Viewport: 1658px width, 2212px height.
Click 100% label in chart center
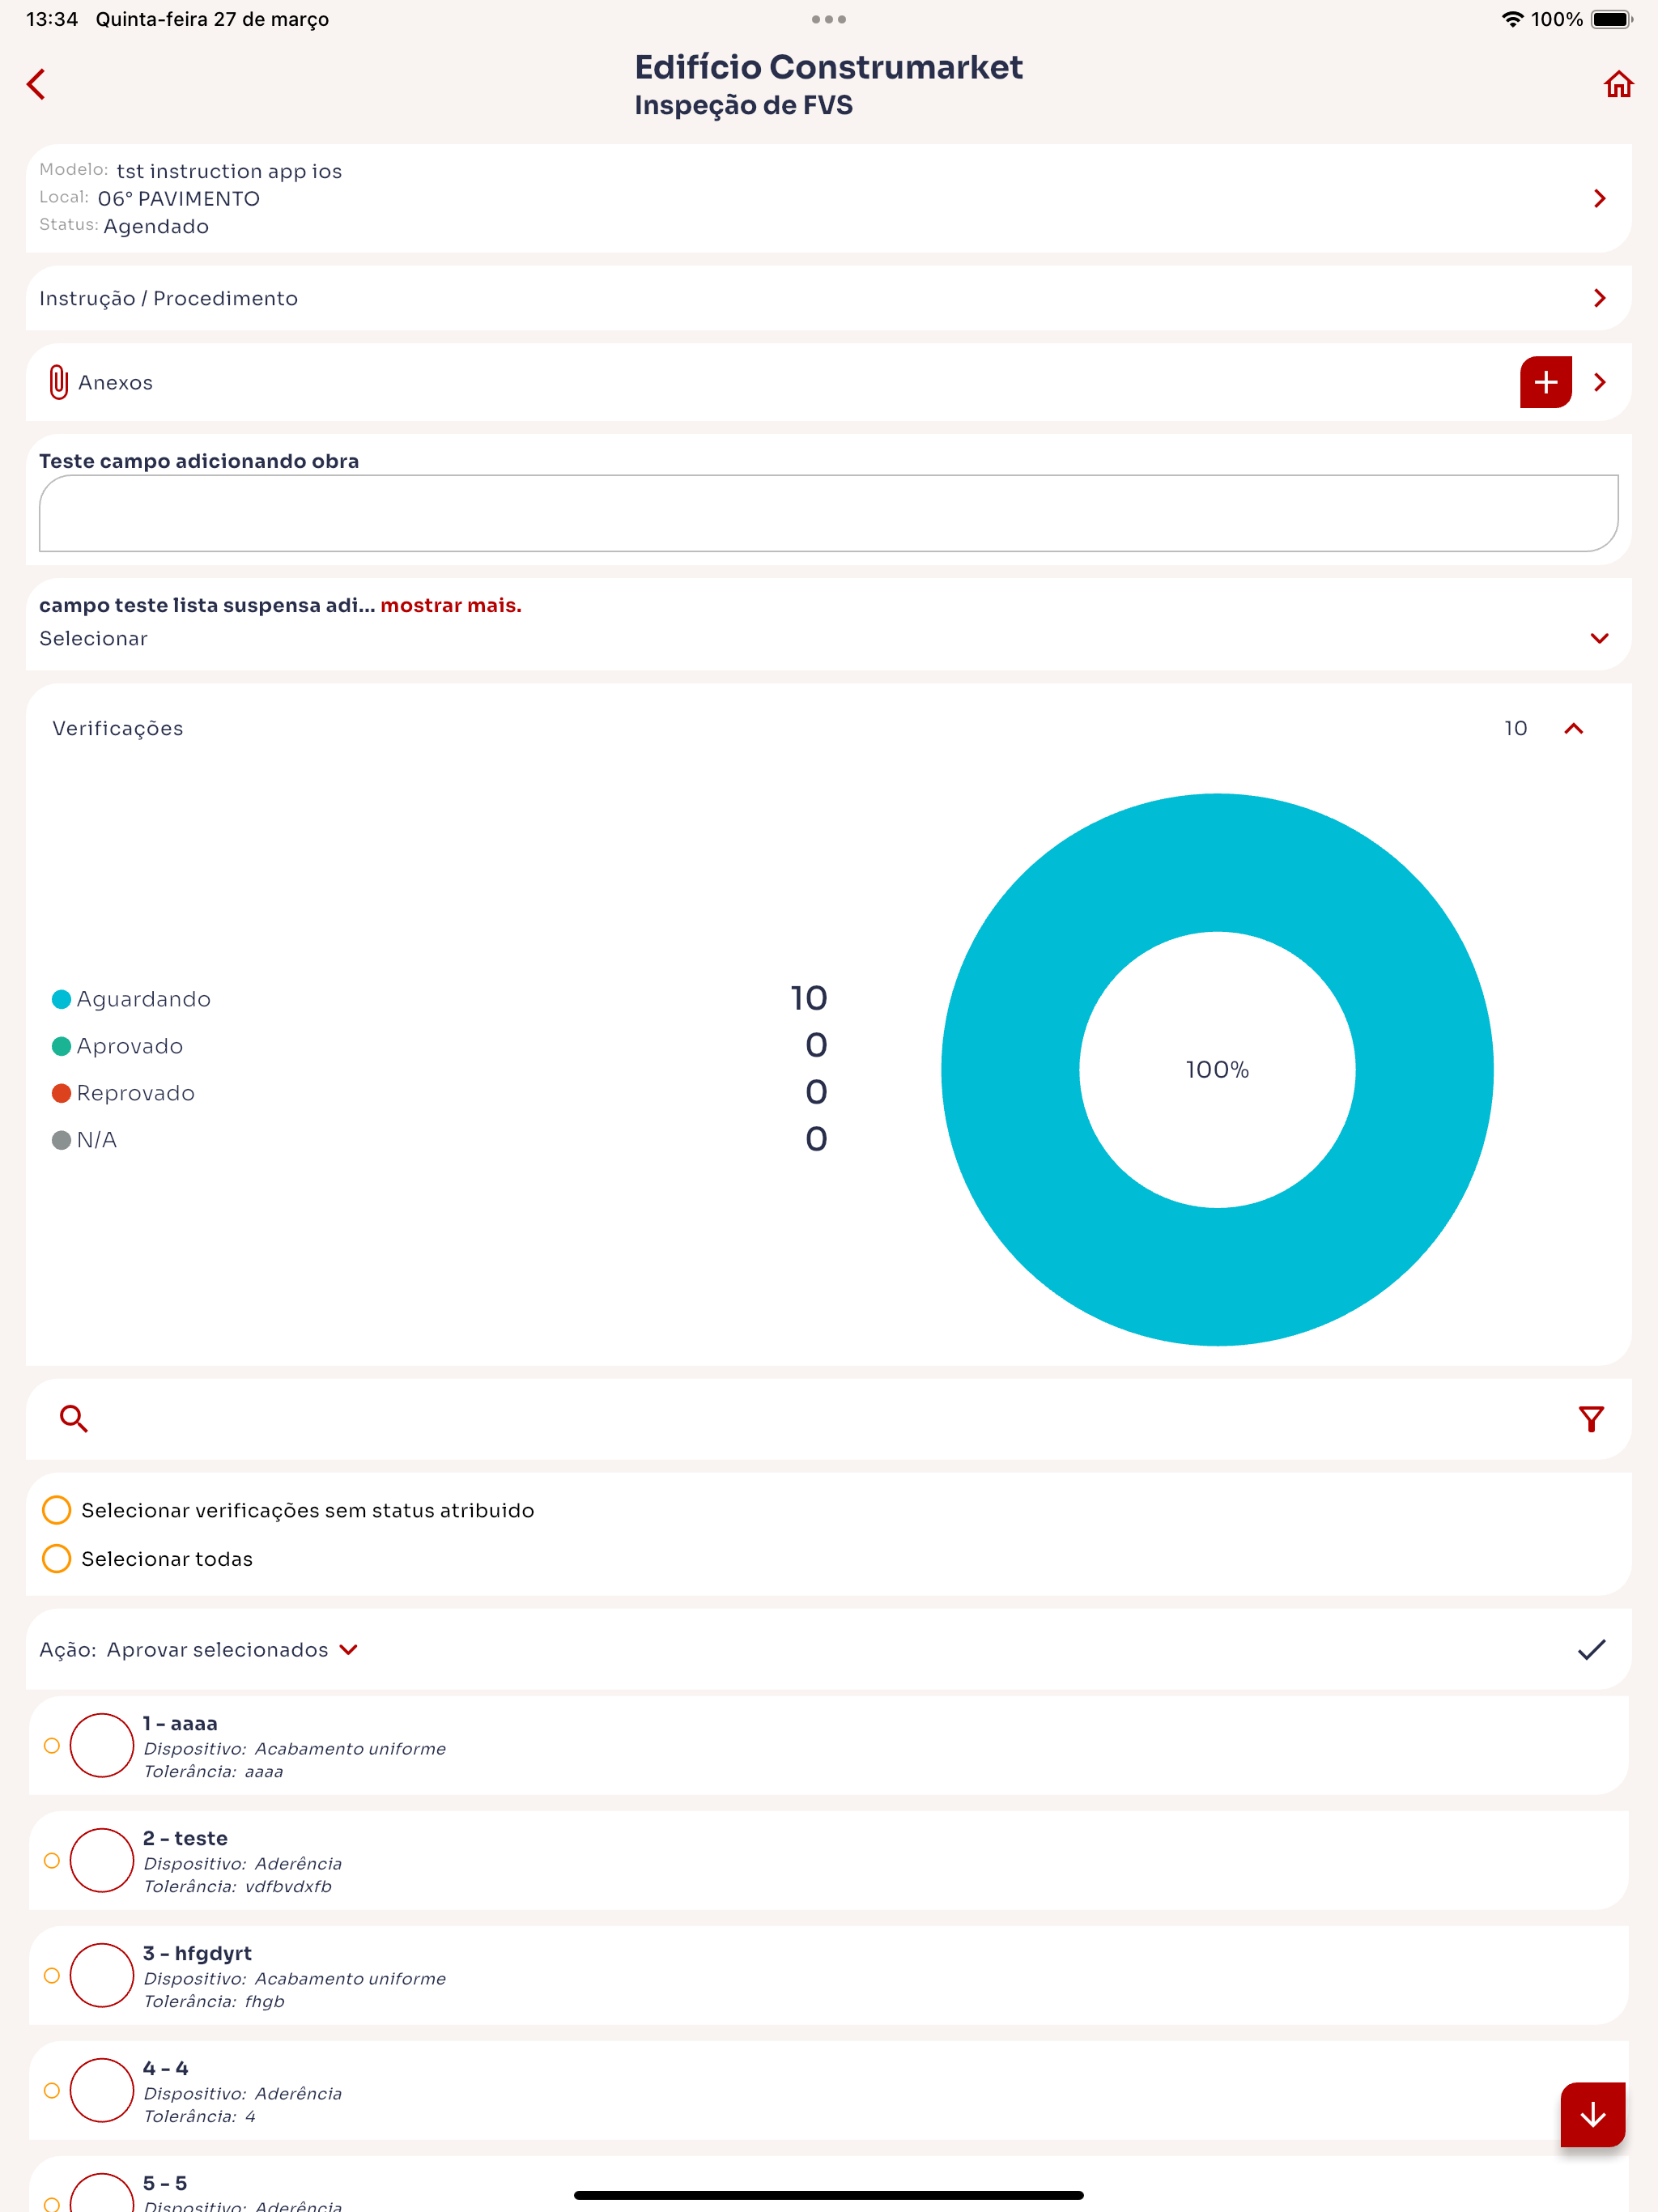pos(1217,1070)
